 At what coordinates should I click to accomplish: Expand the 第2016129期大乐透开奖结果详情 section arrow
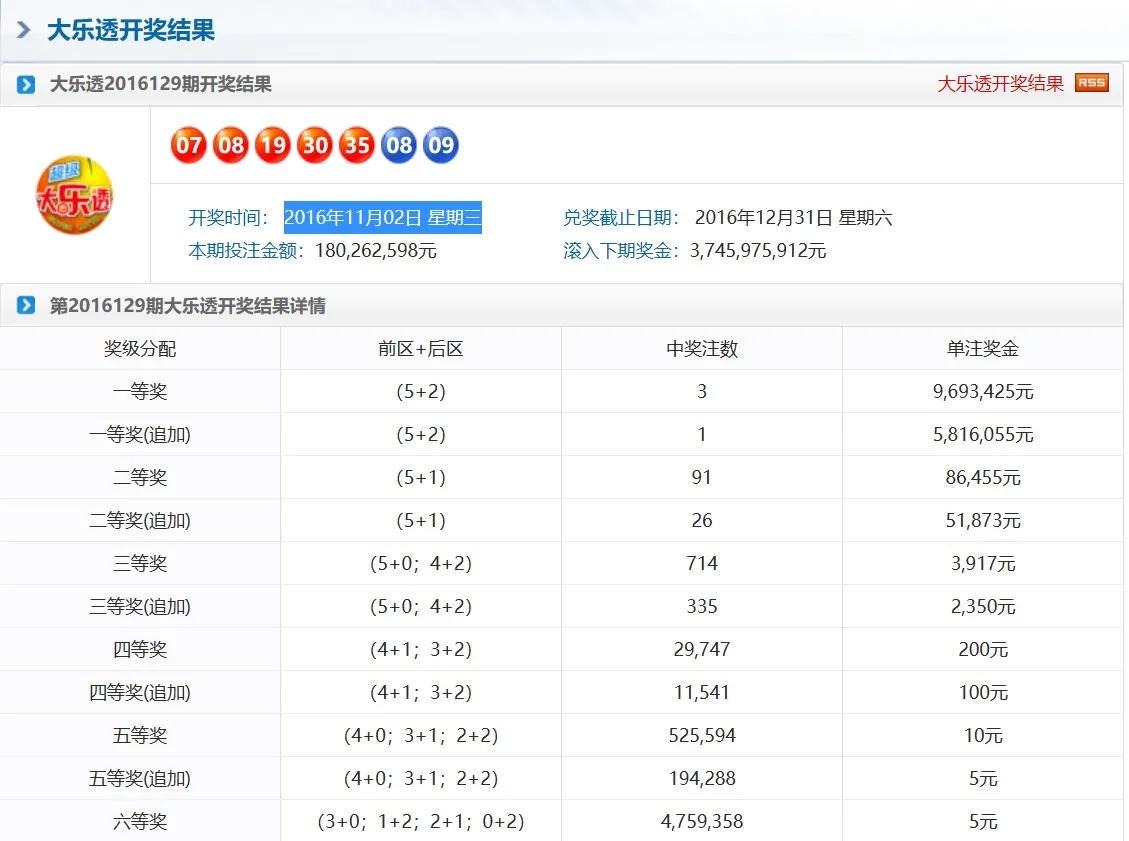point(25,306)
